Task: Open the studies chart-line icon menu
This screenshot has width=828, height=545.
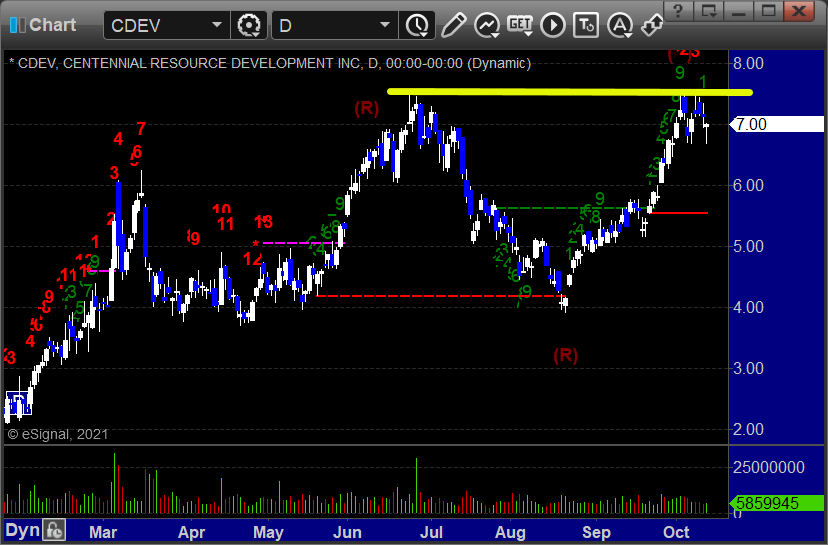Action: [487, 25]
